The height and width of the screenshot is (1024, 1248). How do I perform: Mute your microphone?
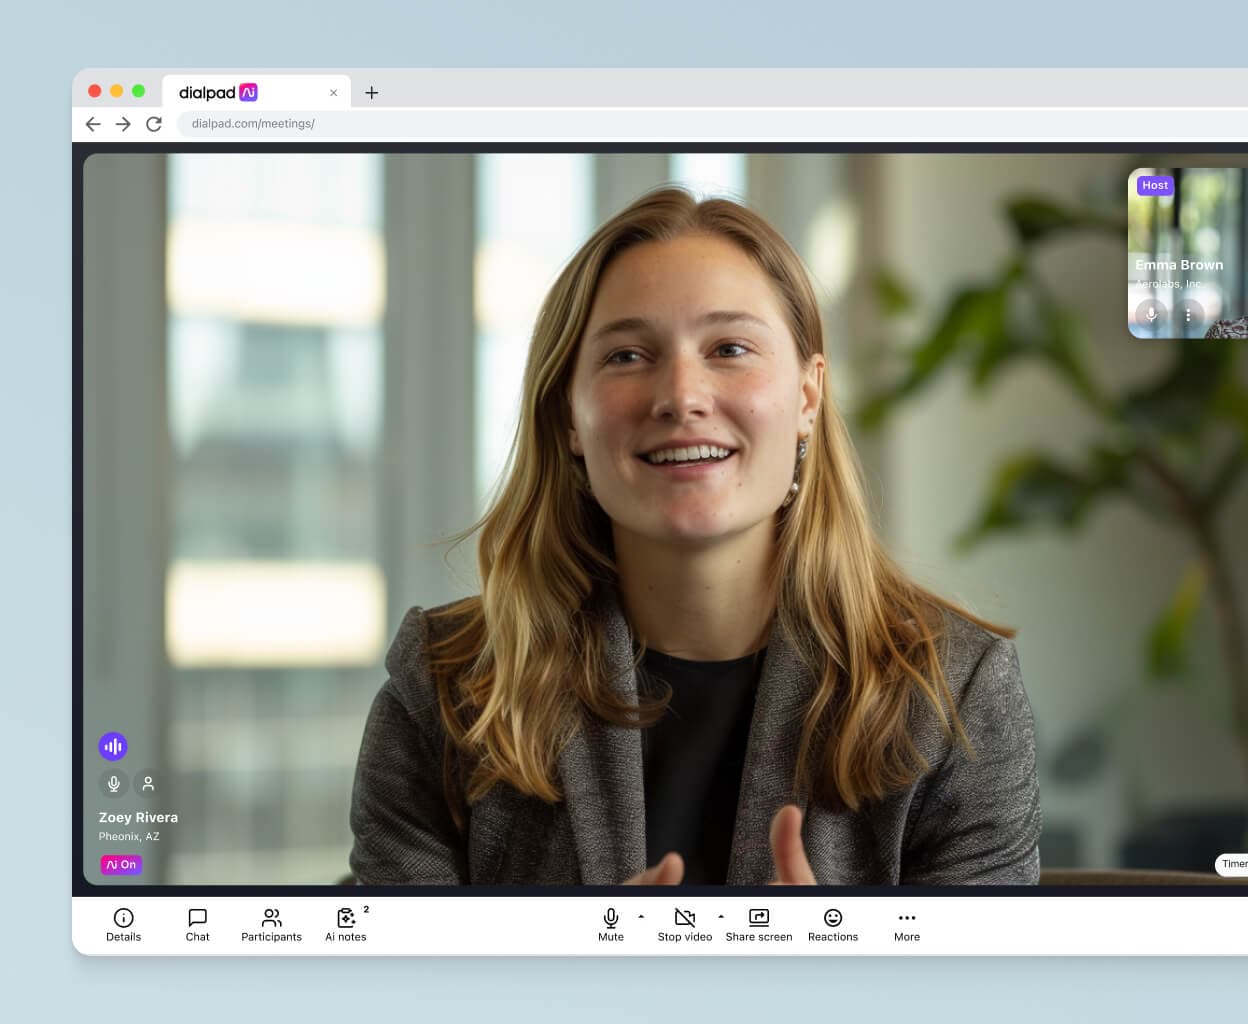click(x=610, y=924)
